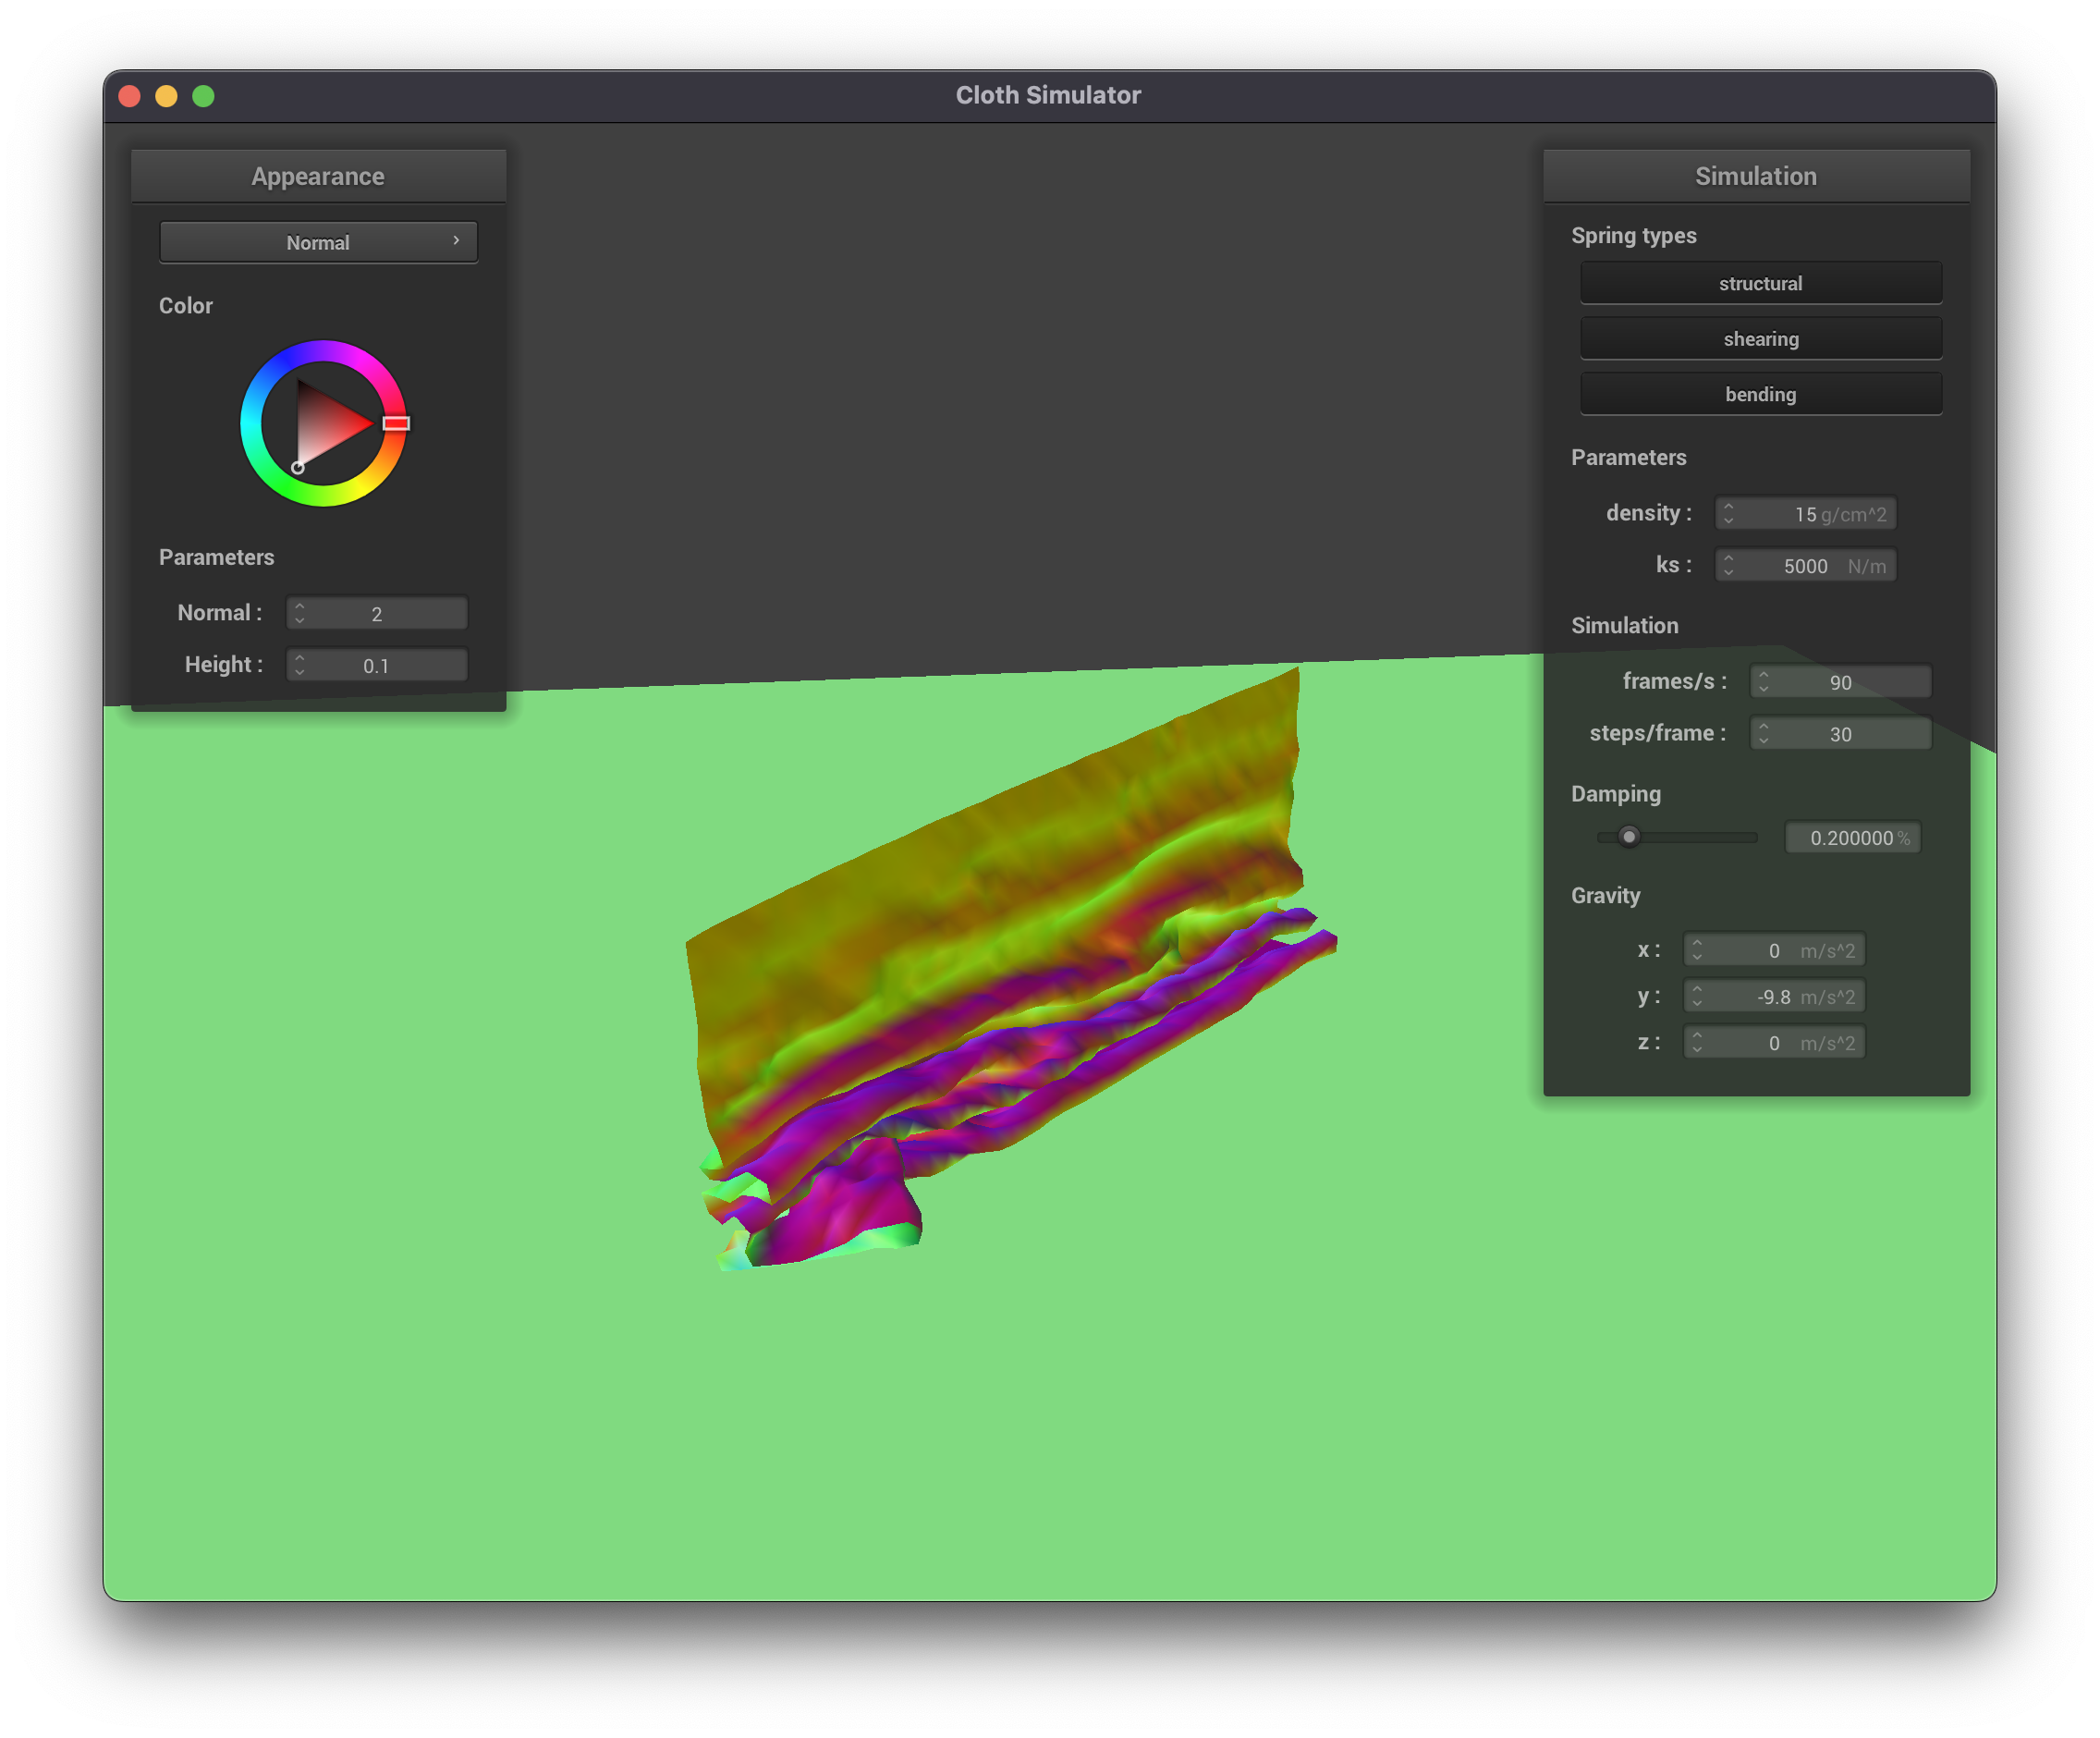This screenshot has width=2100, height=1738.
Task: Open the Normal shader dropdown
Action: 318,242
